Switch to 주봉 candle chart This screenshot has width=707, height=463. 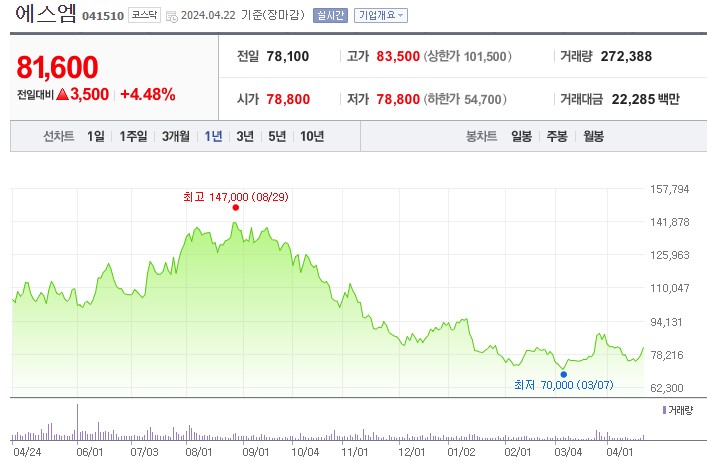pos(557,136)
